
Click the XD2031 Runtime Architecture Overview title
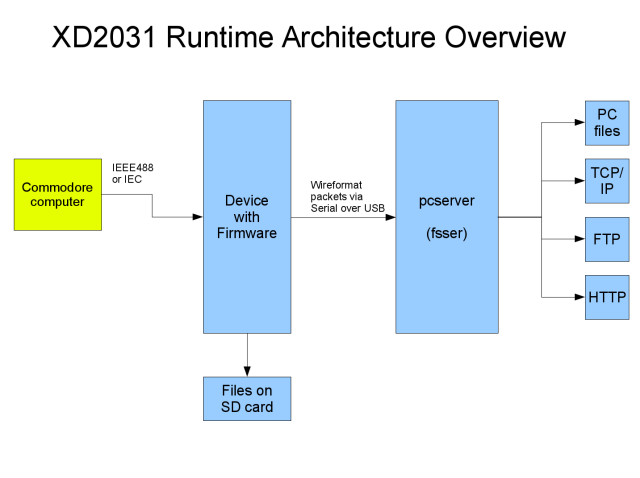(x=309, y=37)
